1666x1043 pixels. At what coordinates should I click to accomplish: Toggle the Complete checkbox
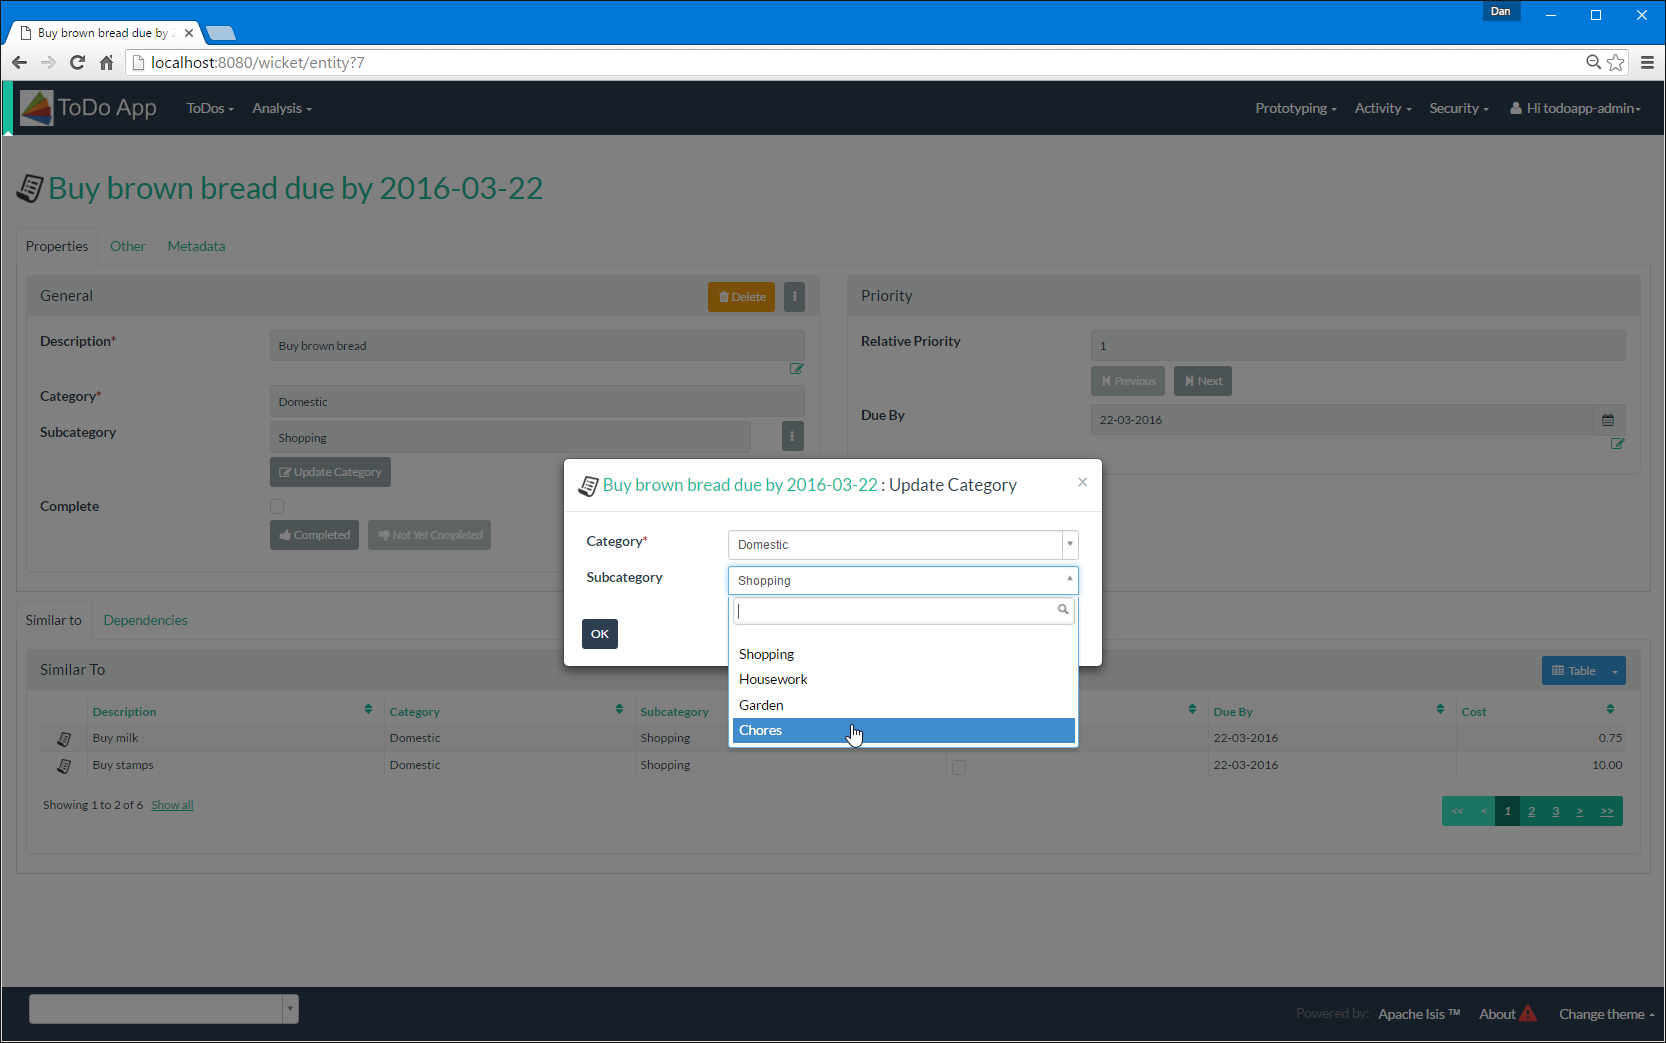click(x=277, y=507)
